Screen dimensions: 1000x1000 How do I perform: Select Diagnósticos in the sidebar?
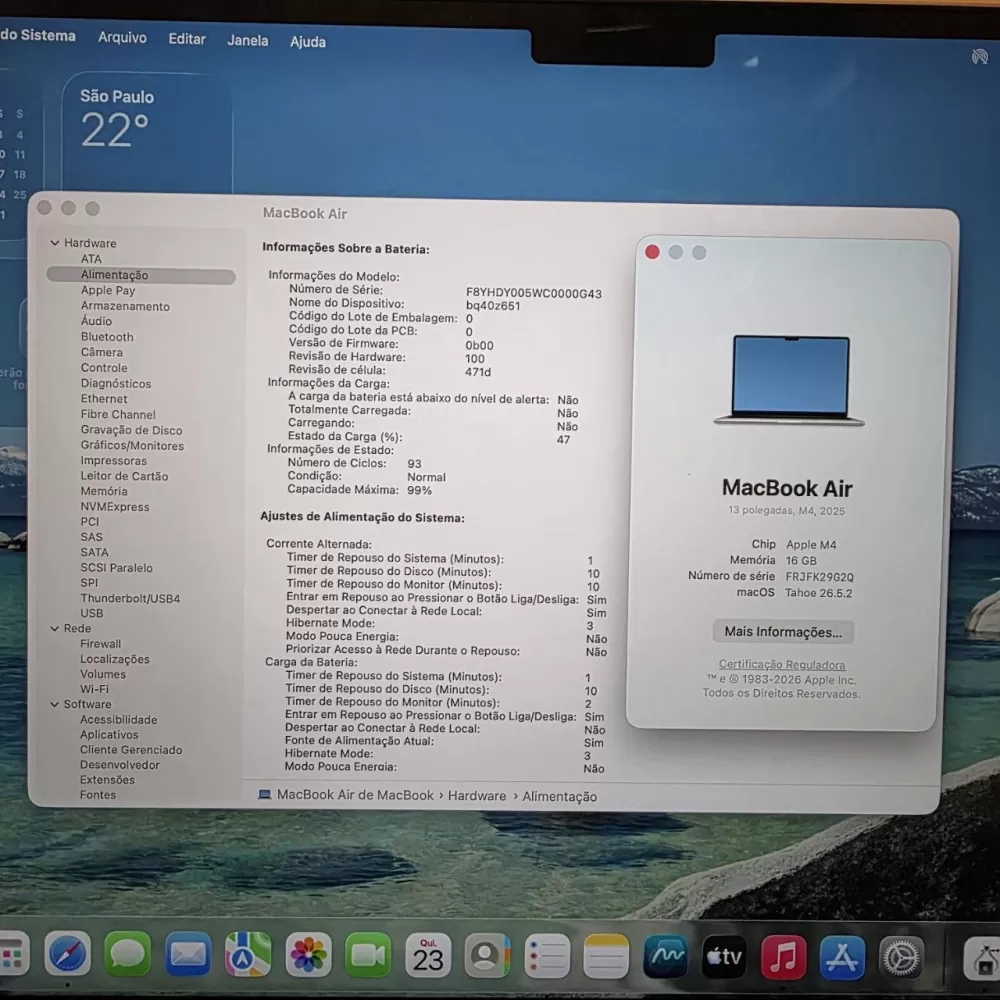pos(115,383)
